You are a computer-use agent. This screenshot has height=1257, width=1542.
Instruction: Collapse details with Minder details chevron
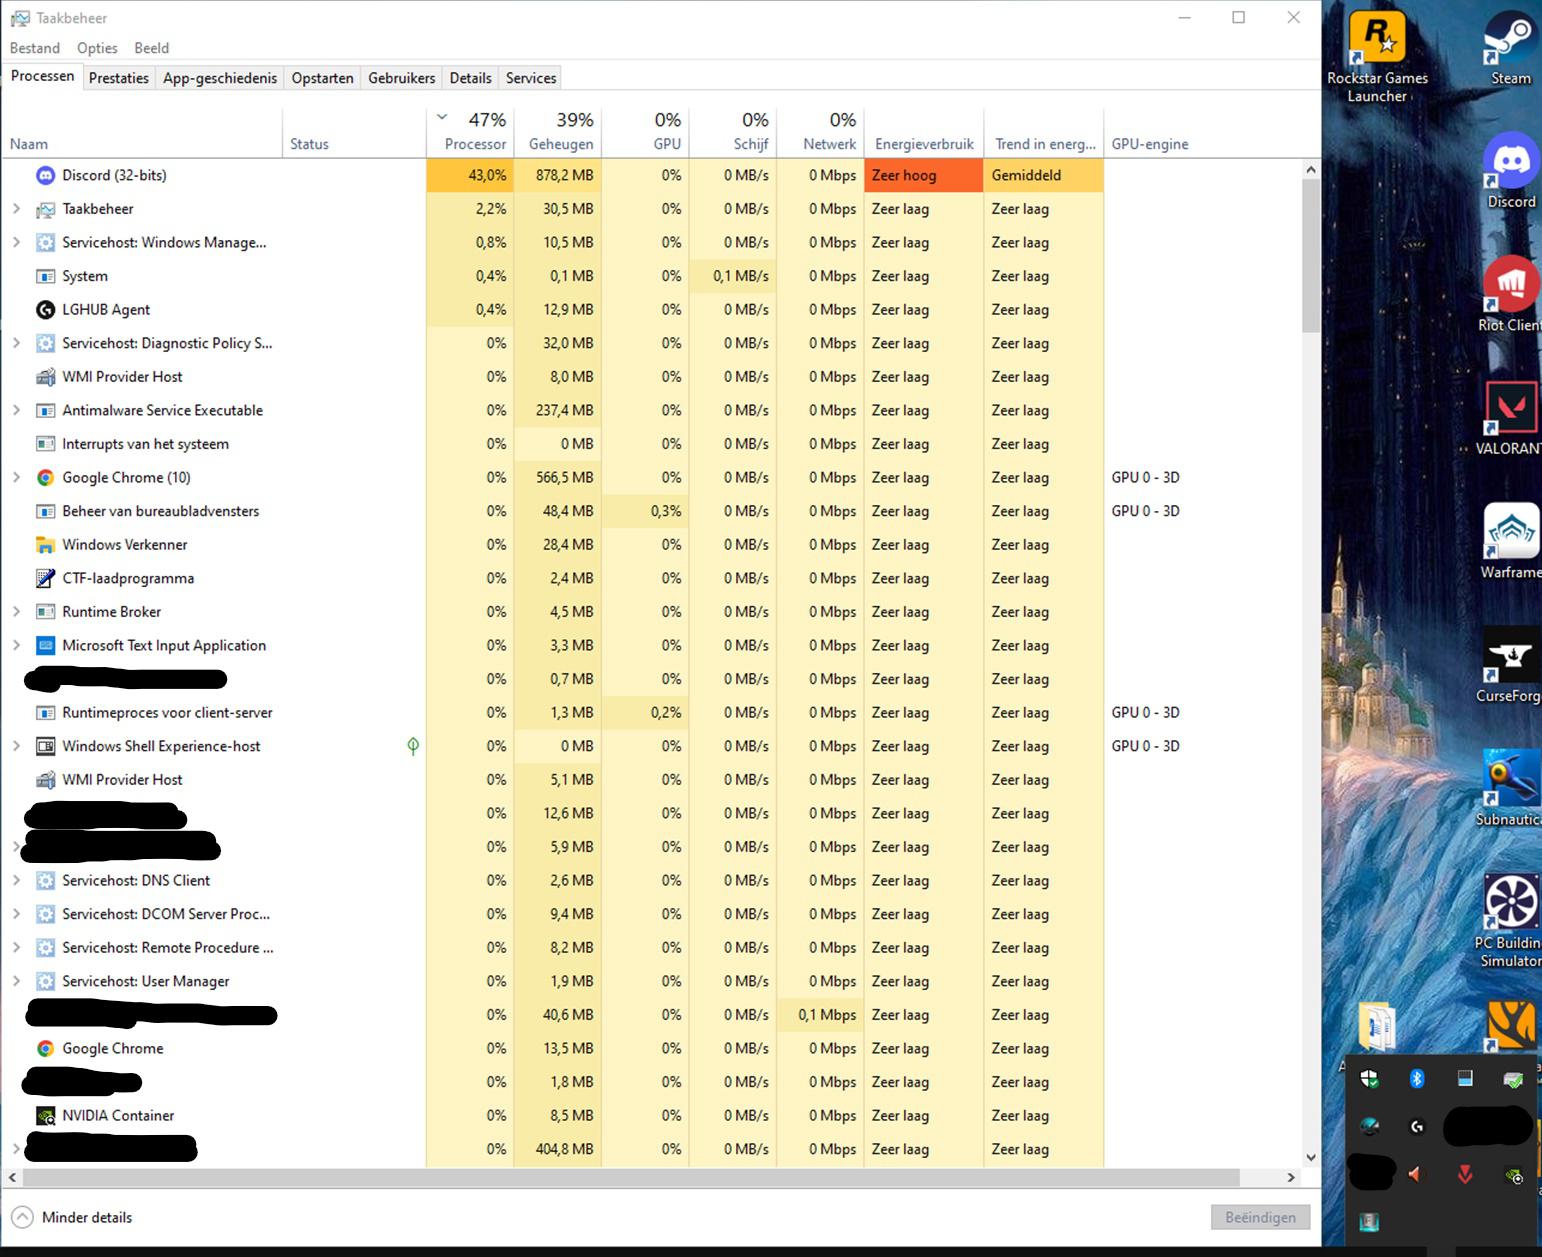click(22, 1217)
